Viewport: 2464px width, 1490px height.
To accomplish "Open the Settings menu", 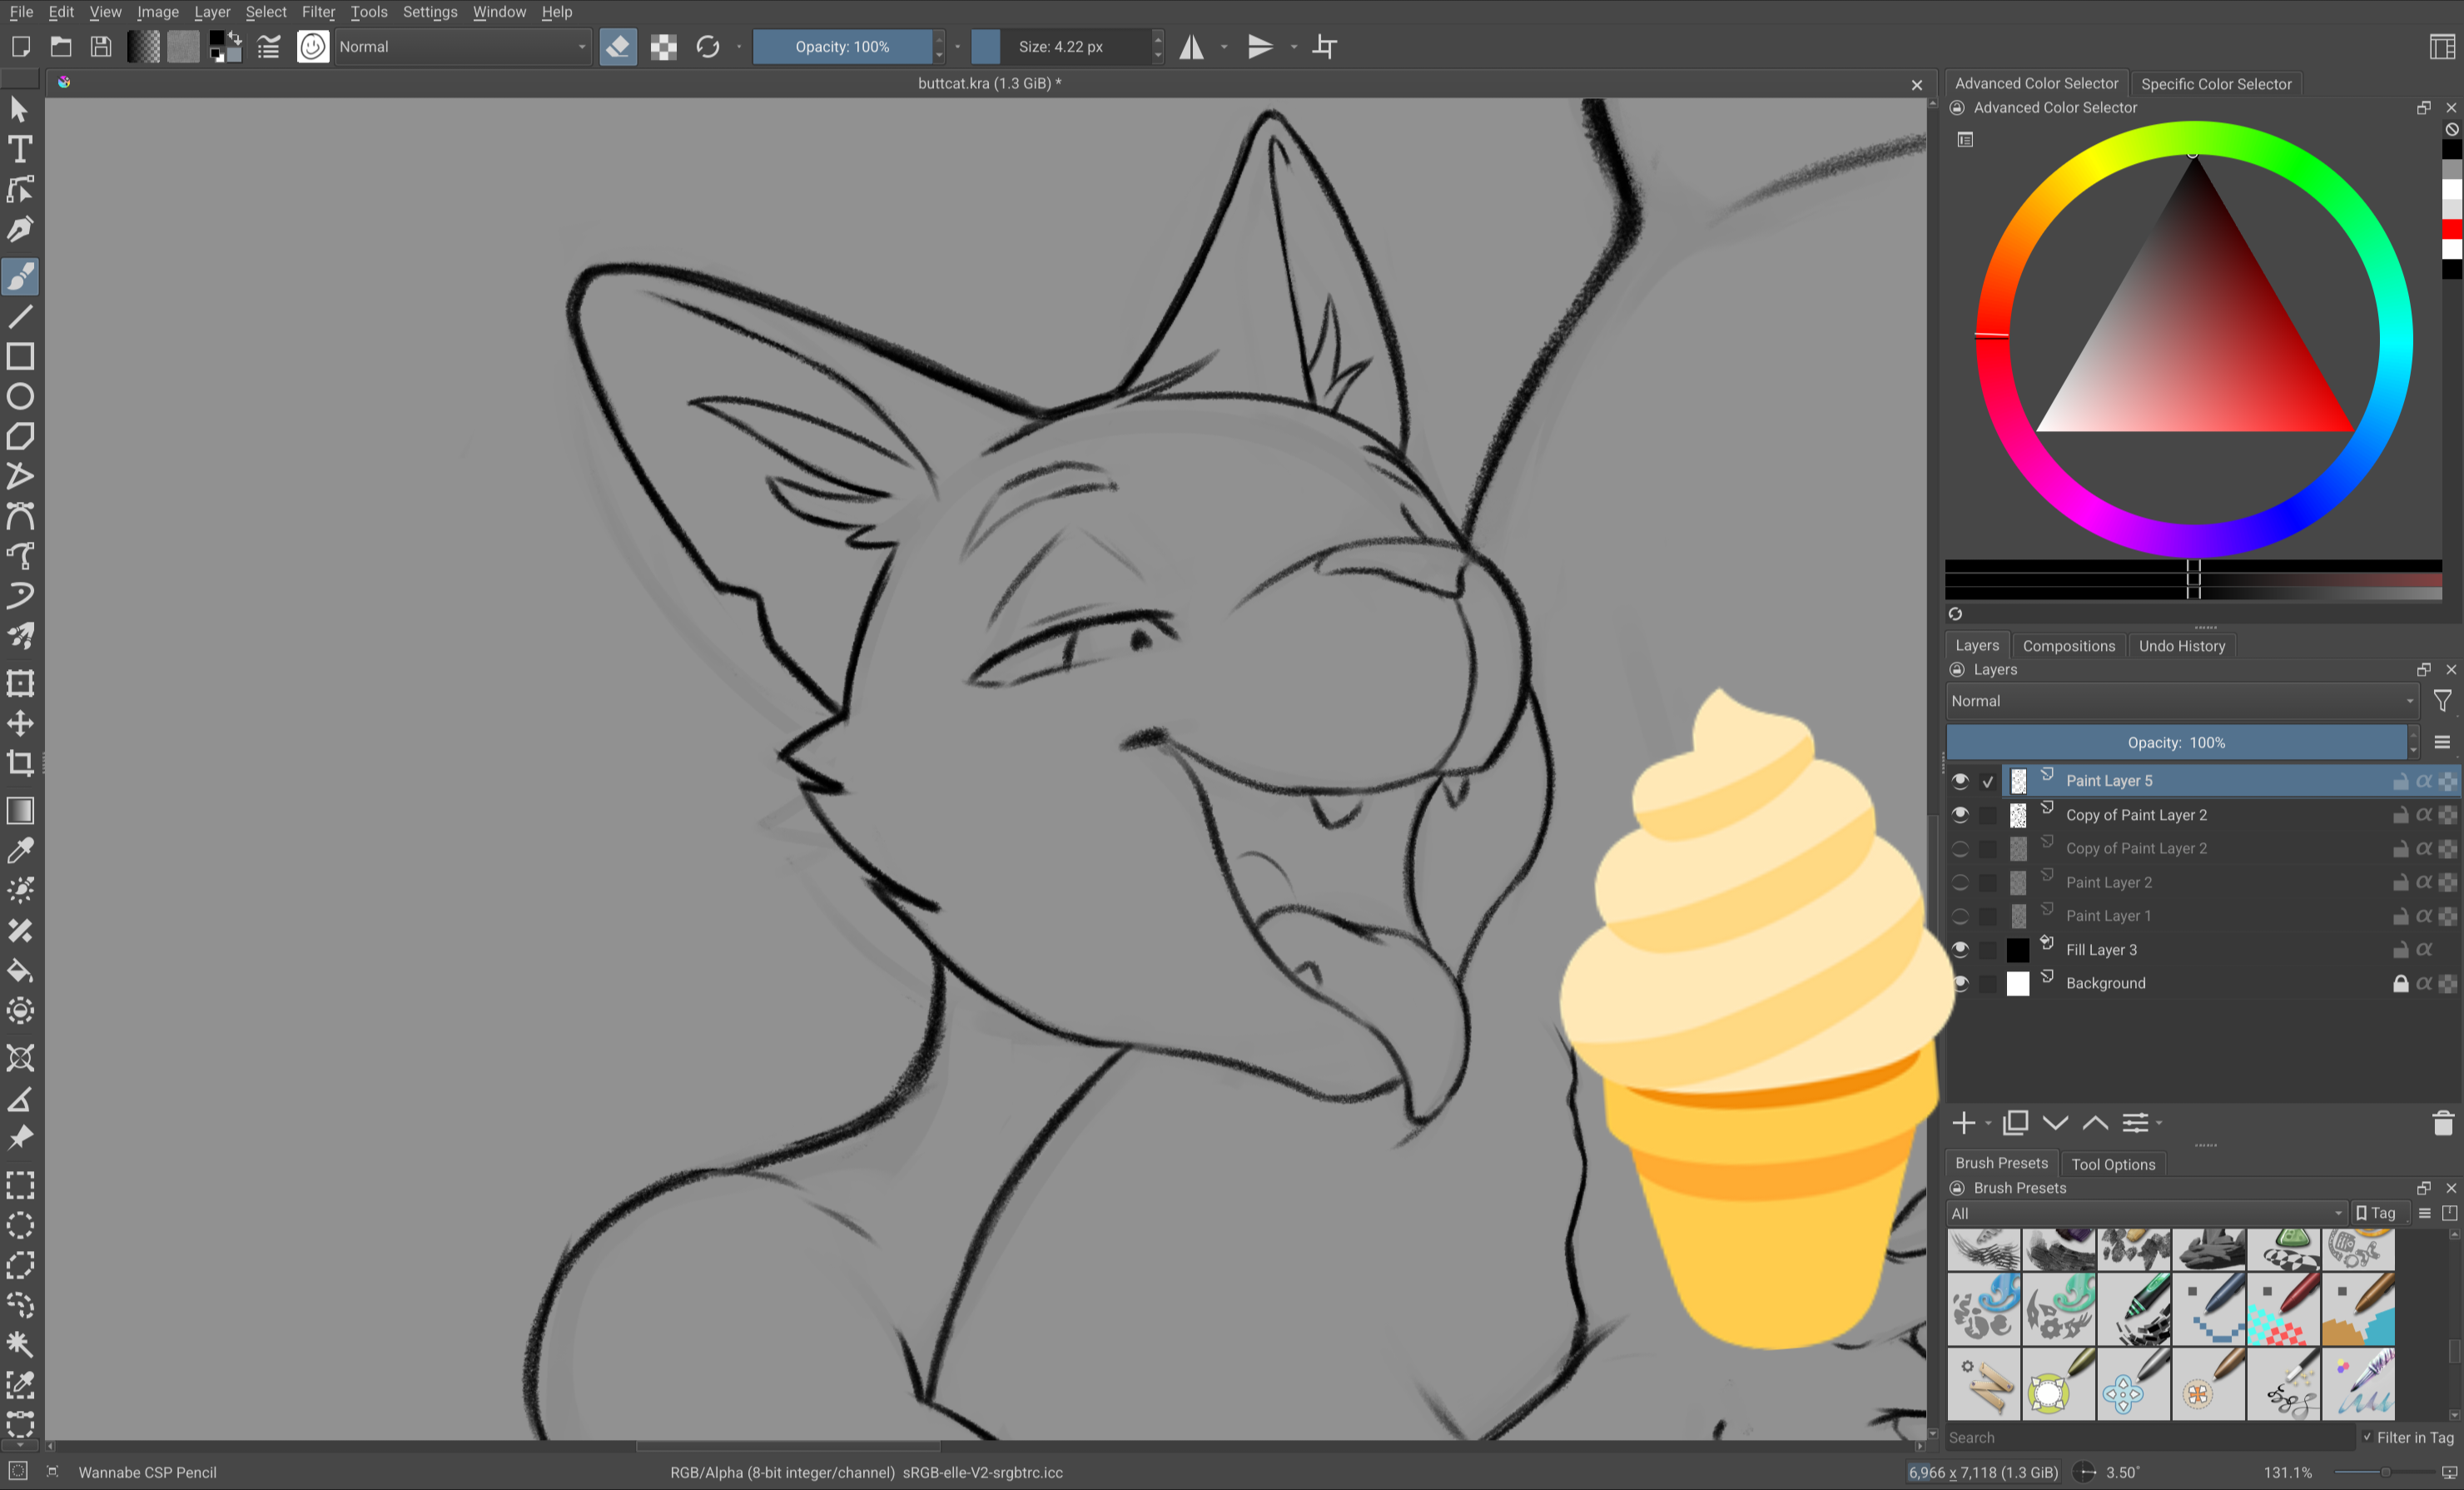I will click(x=430, y=12).
